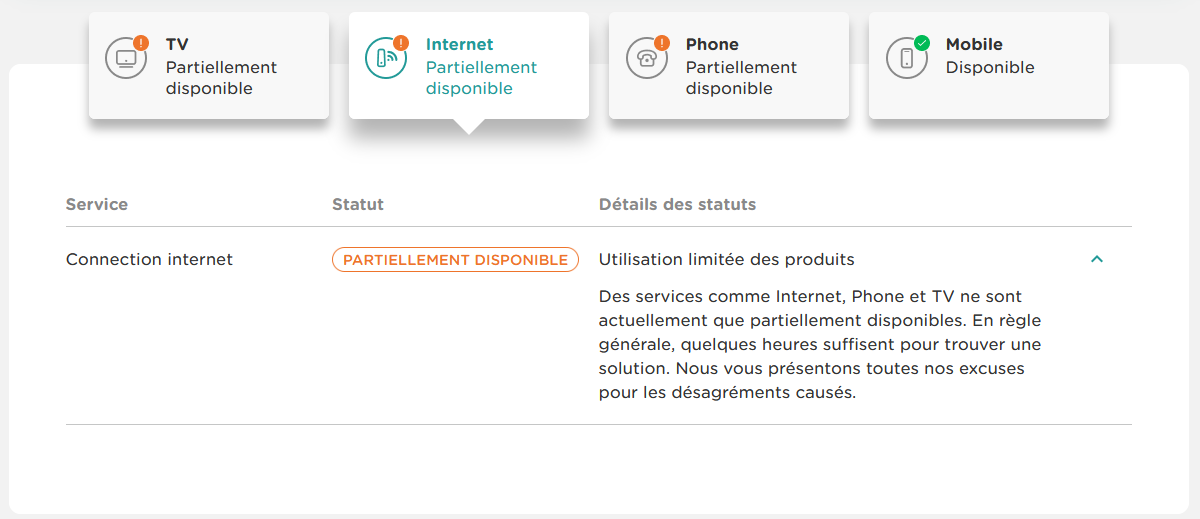The image size is (1200, 519).
Task: Click the 'Service' column header
Action: (x=97, y=204)
